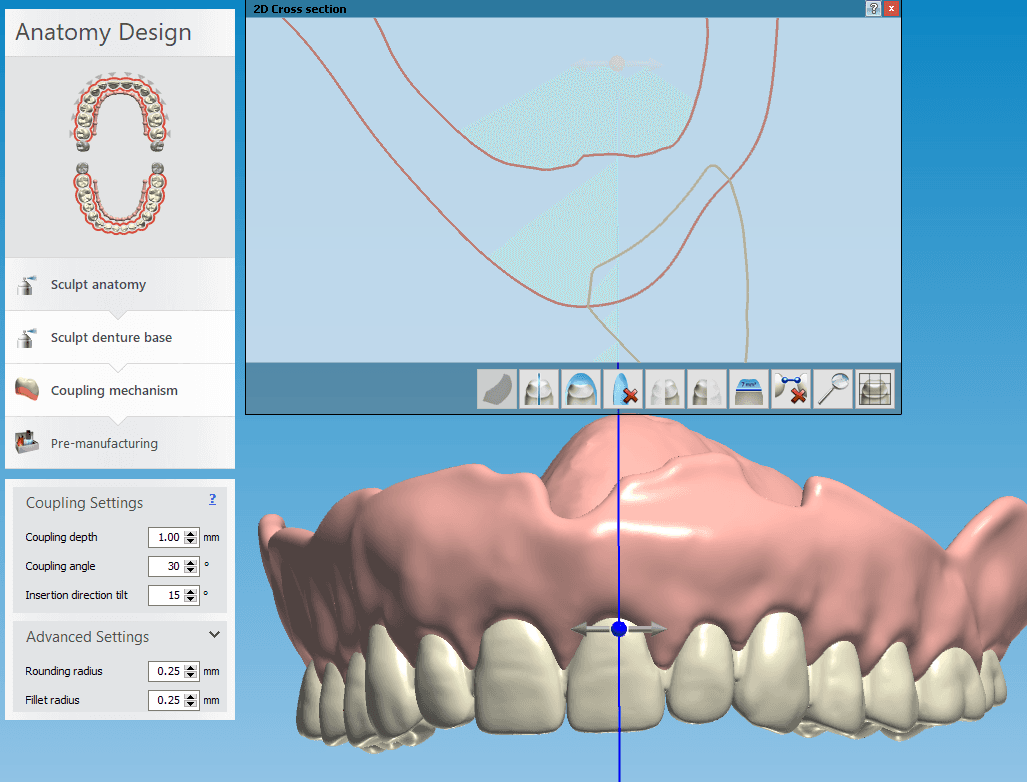
Task: Click the gray surface patch icon
Action: click(x=497, y=389)
